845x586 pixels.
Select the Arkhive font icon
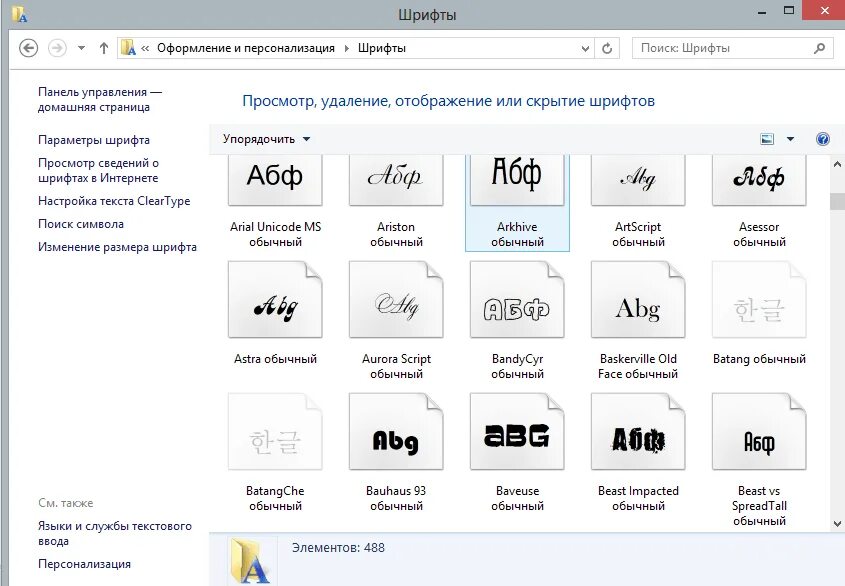(x=517, y=180)
